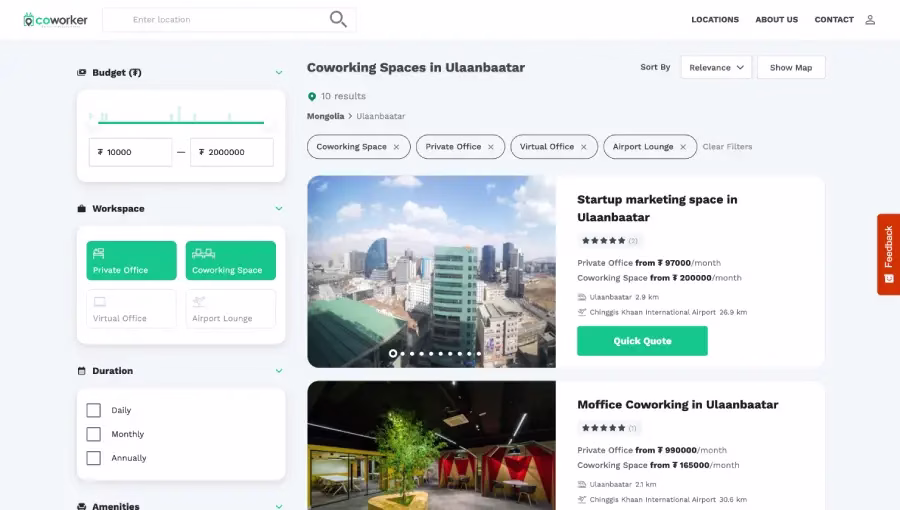Click the Coworker logo
Screen dimensions: 900x510
coord(55,20)
